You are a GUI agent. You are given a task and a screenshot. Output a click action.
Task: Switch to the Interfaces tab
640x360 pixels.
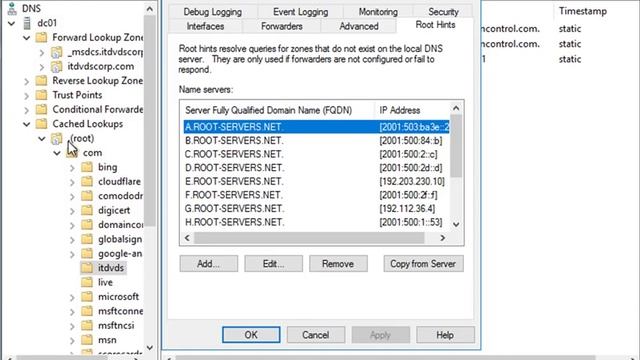205,26
